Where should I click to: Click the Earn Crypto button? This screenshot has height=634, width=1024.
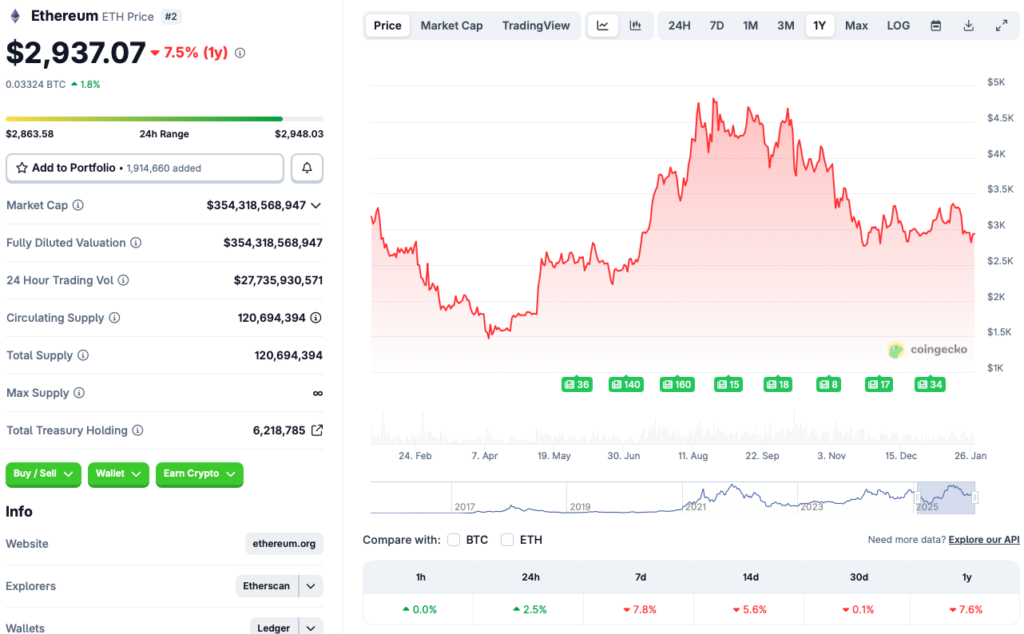pyautogui.click(x=199, y=475)
